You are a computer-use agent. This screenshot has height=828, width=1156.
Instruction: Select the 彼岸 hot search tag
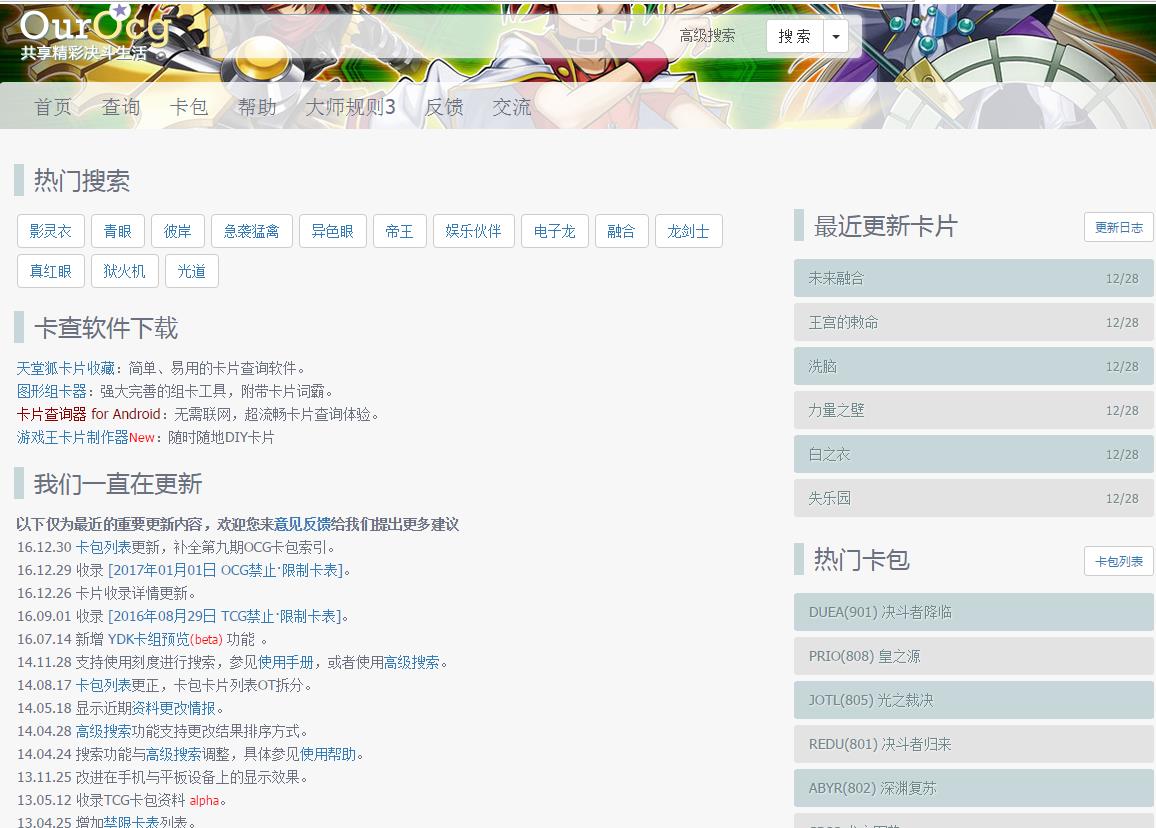tap(178, 232)
